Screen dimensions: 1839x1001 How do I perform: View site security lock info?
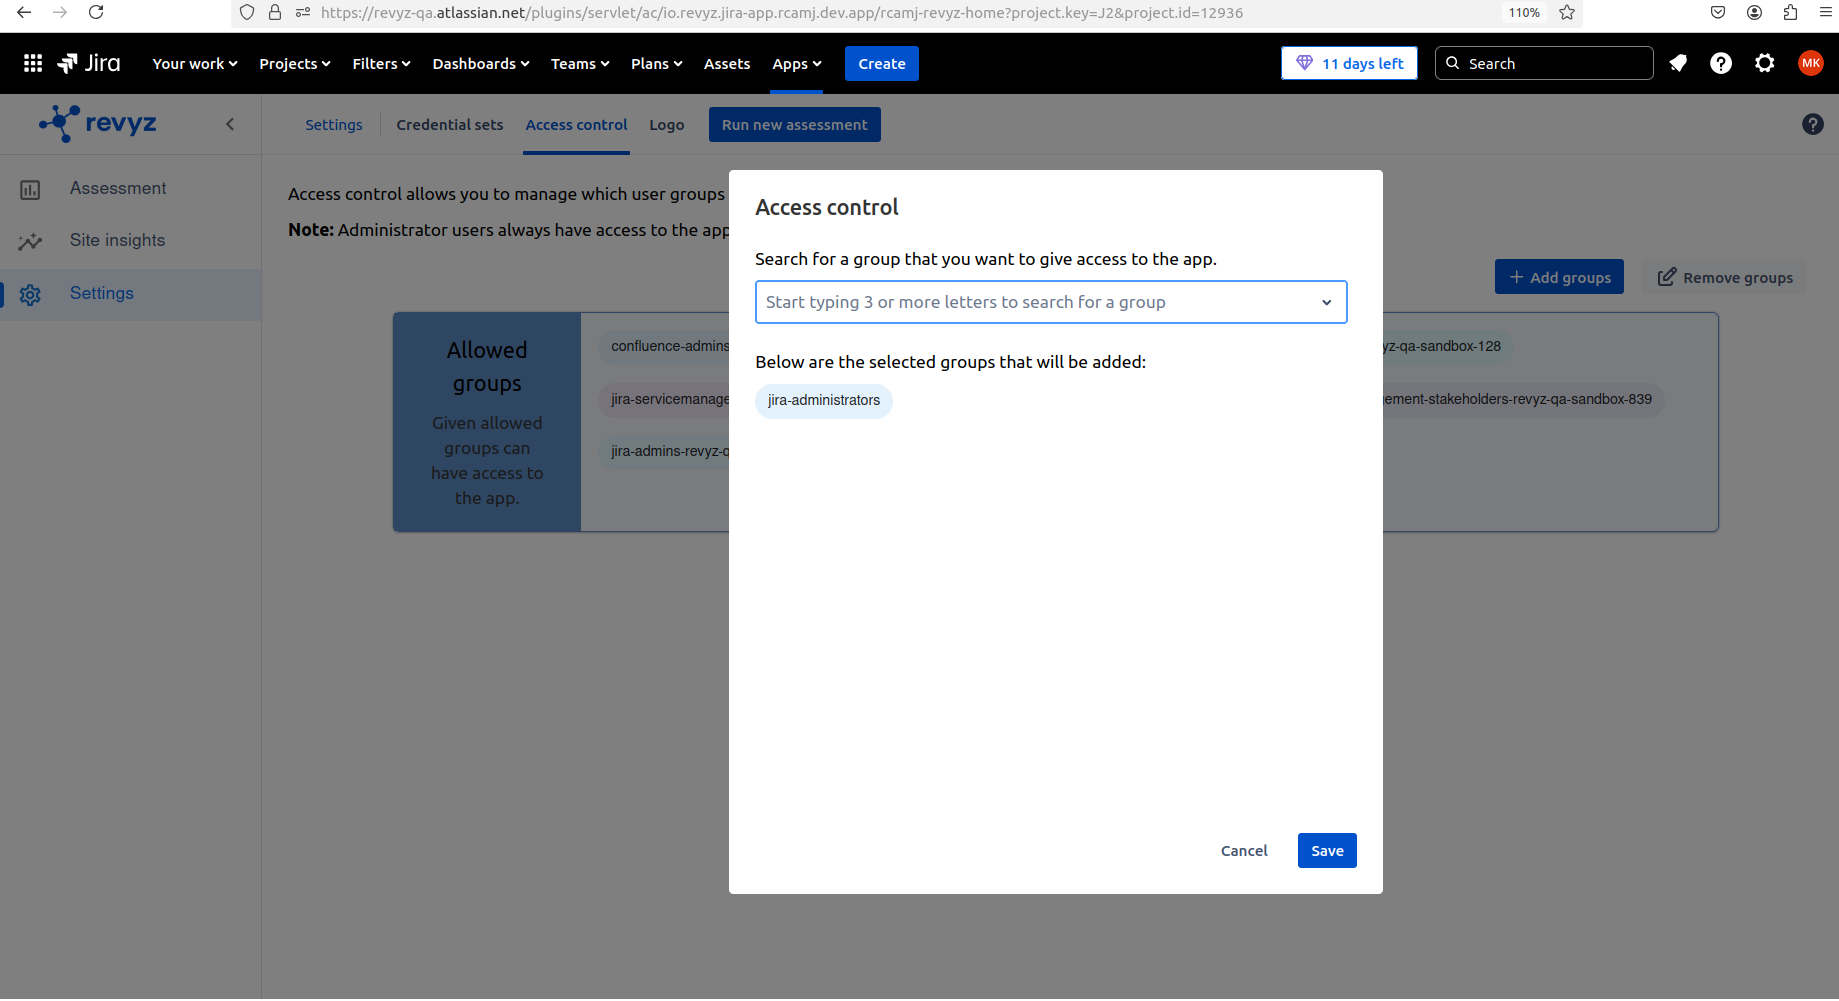coord(275,12)
